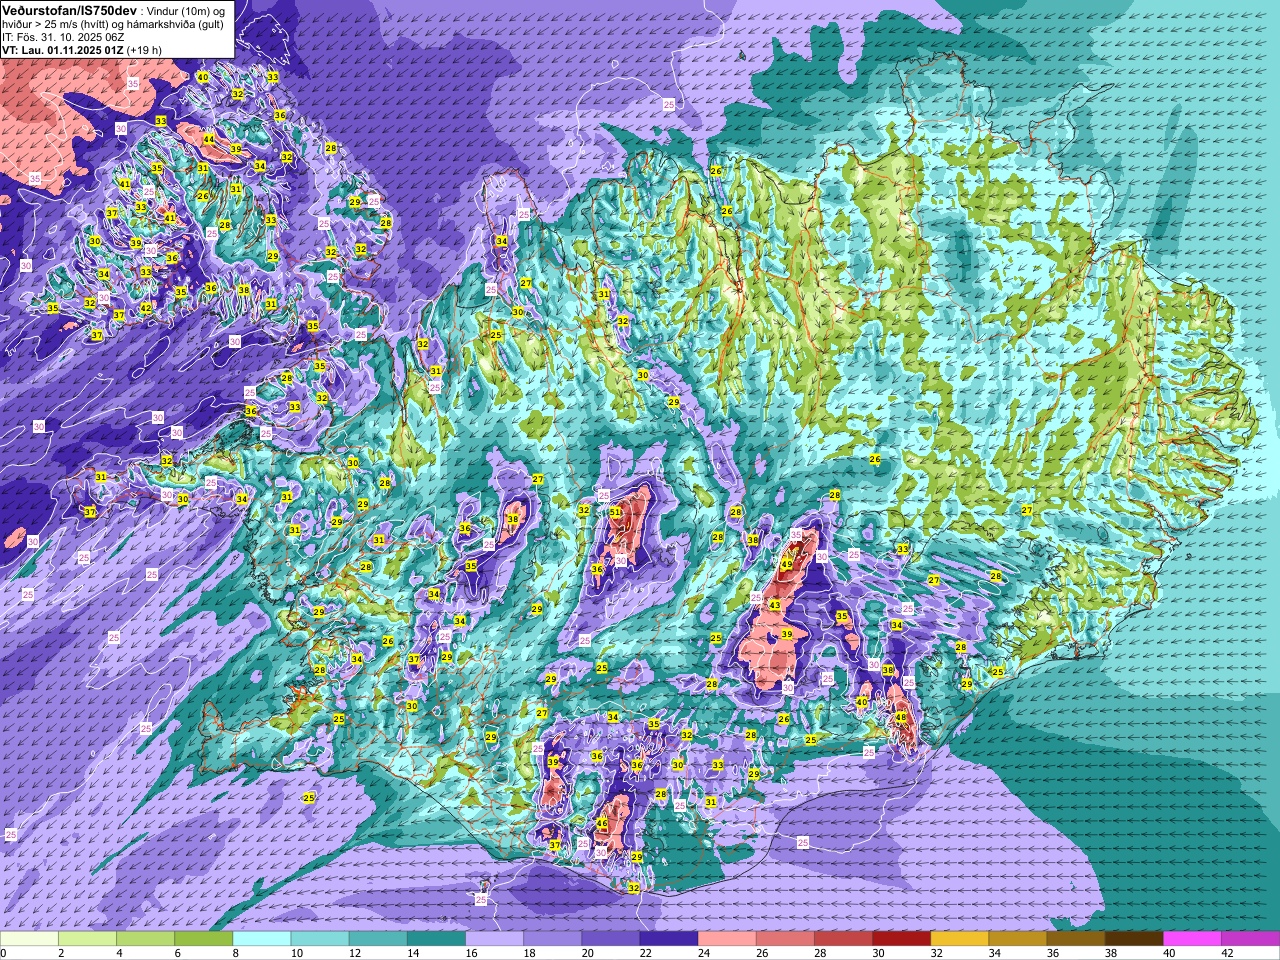Click the title text 'Veðurstofan/IS750dev'

click(x=70, y=9)
